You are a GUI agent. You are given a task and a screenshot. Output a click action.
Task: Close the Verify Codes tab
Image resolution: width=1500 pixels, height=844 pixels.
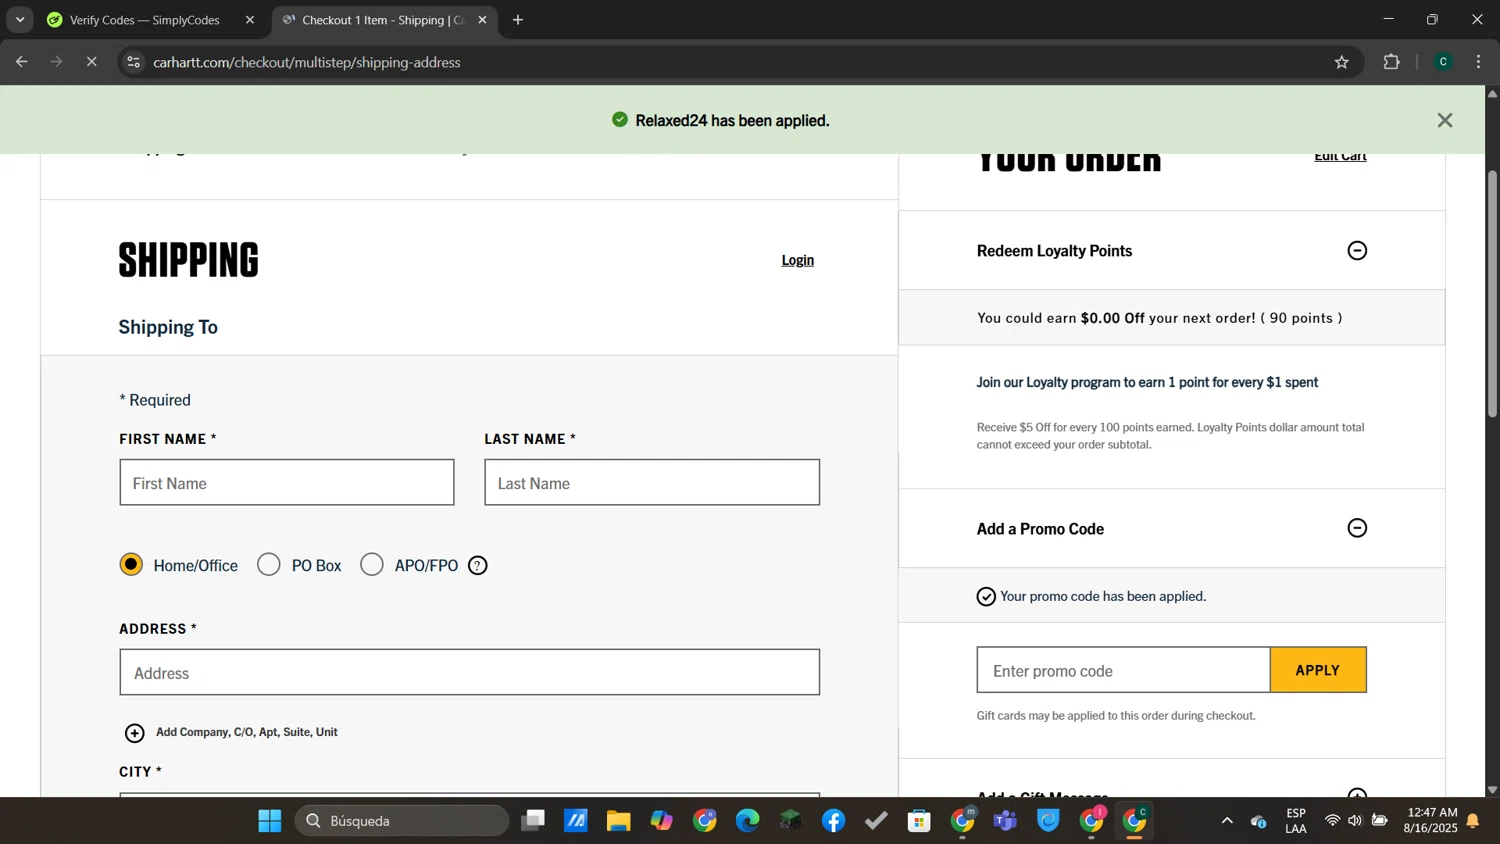point(250,20)
